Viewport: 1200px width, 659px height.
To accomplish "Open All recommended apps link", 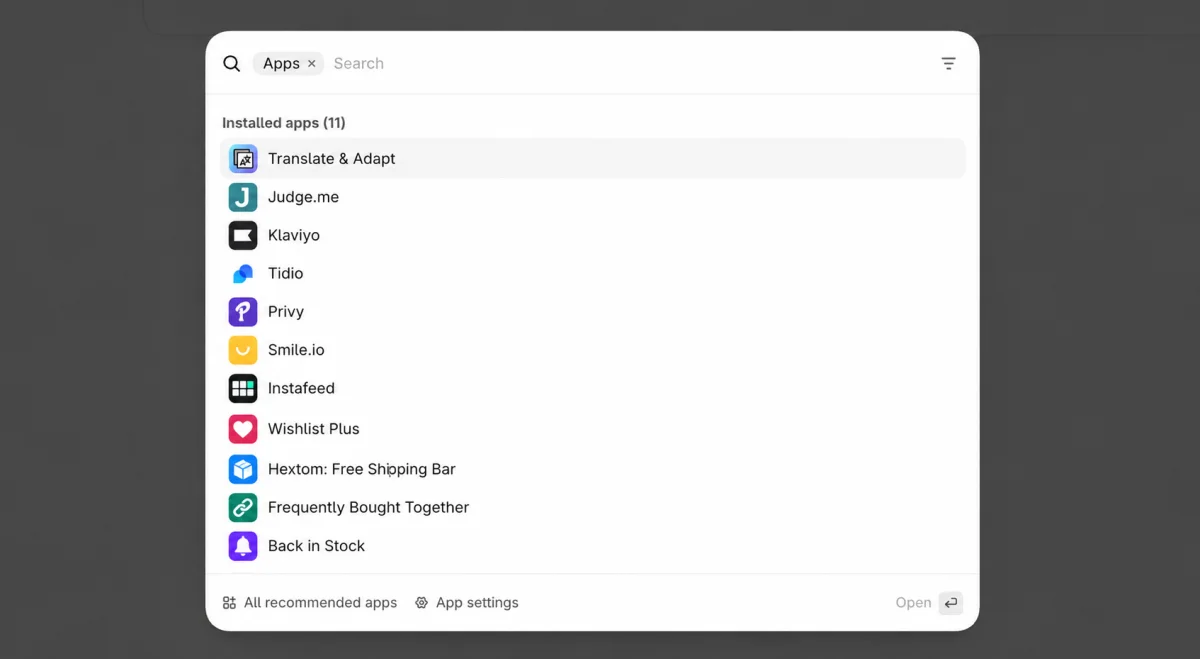I will (x=310, y=603).
